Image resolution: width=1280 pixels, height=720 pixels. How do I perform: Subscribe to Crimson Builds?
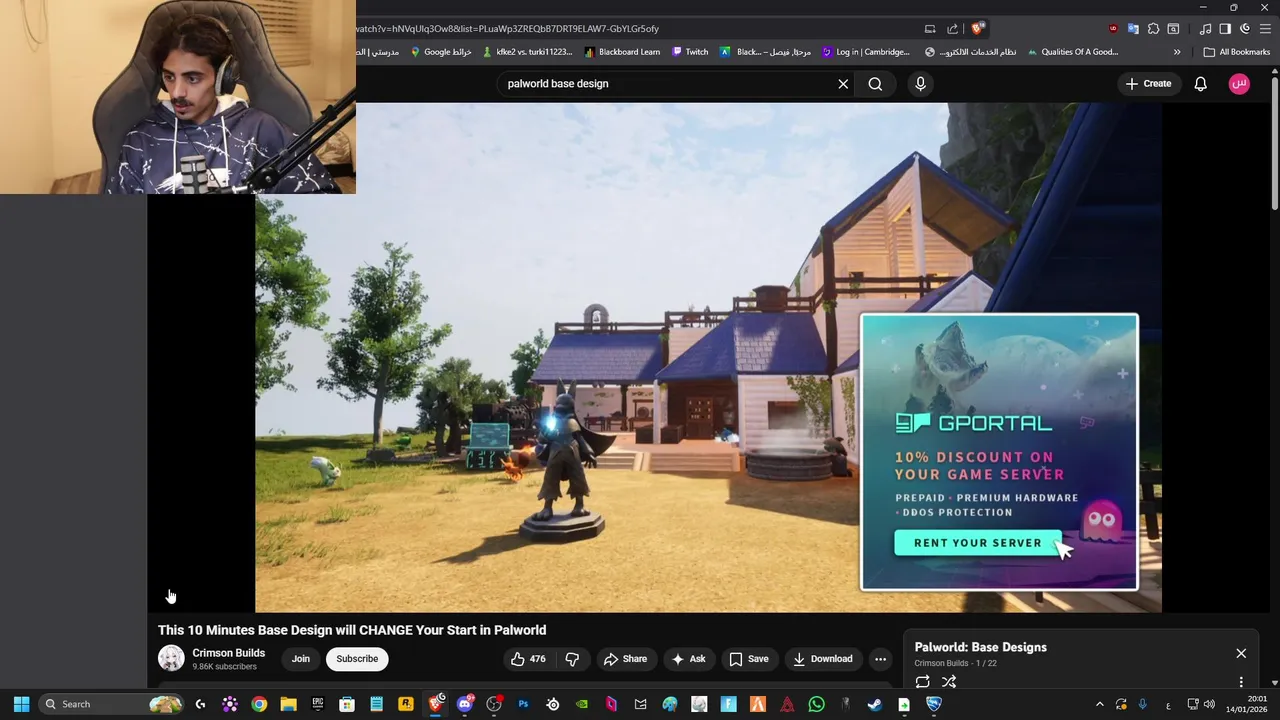[x=357, y=659]
